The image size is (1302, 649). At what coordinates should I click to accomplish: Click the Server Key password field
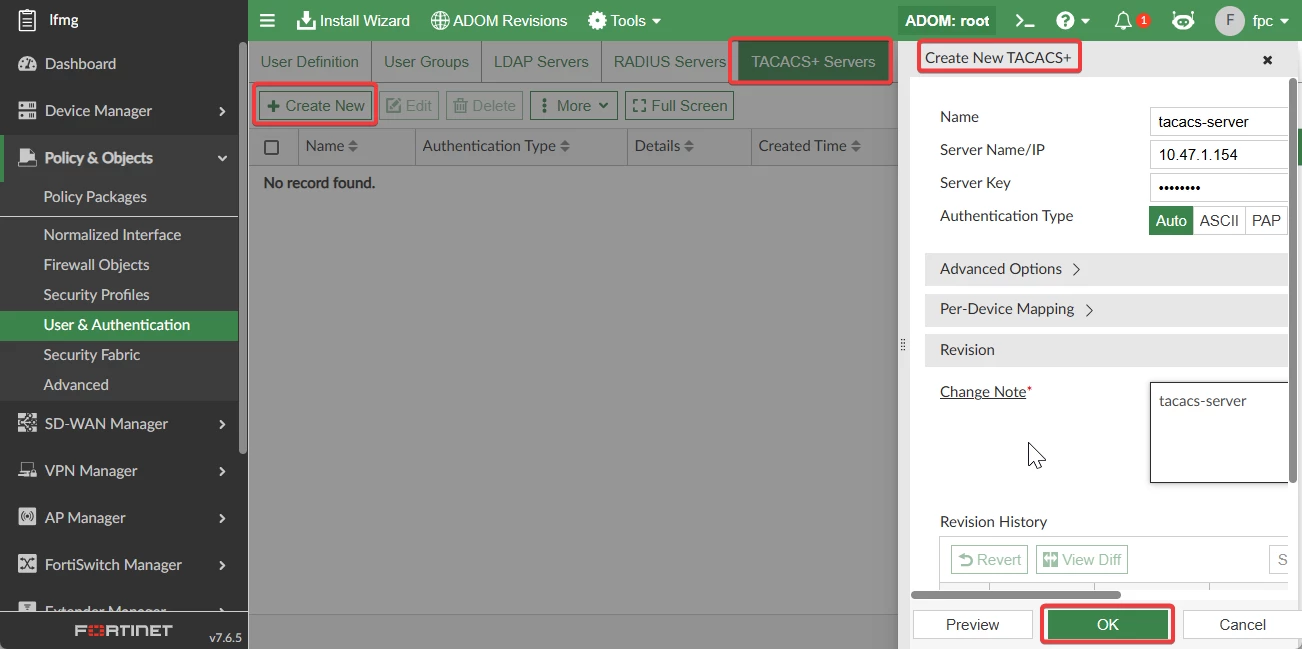pyautogui.click(x=1219, y=188)
